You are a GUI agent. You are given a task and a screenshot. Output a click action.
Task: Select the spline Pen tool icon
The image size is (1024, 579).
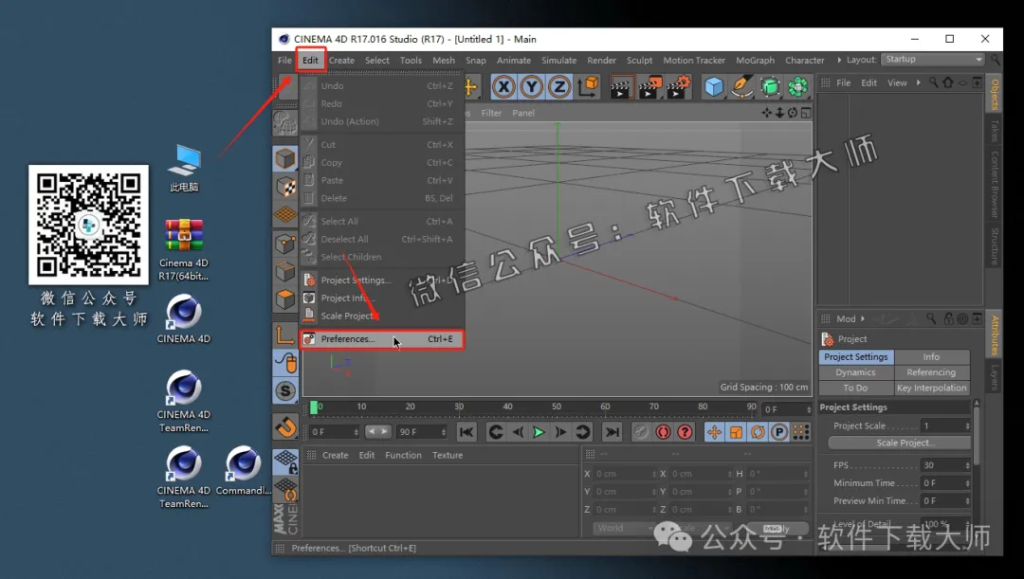click(x=741, y=88)
